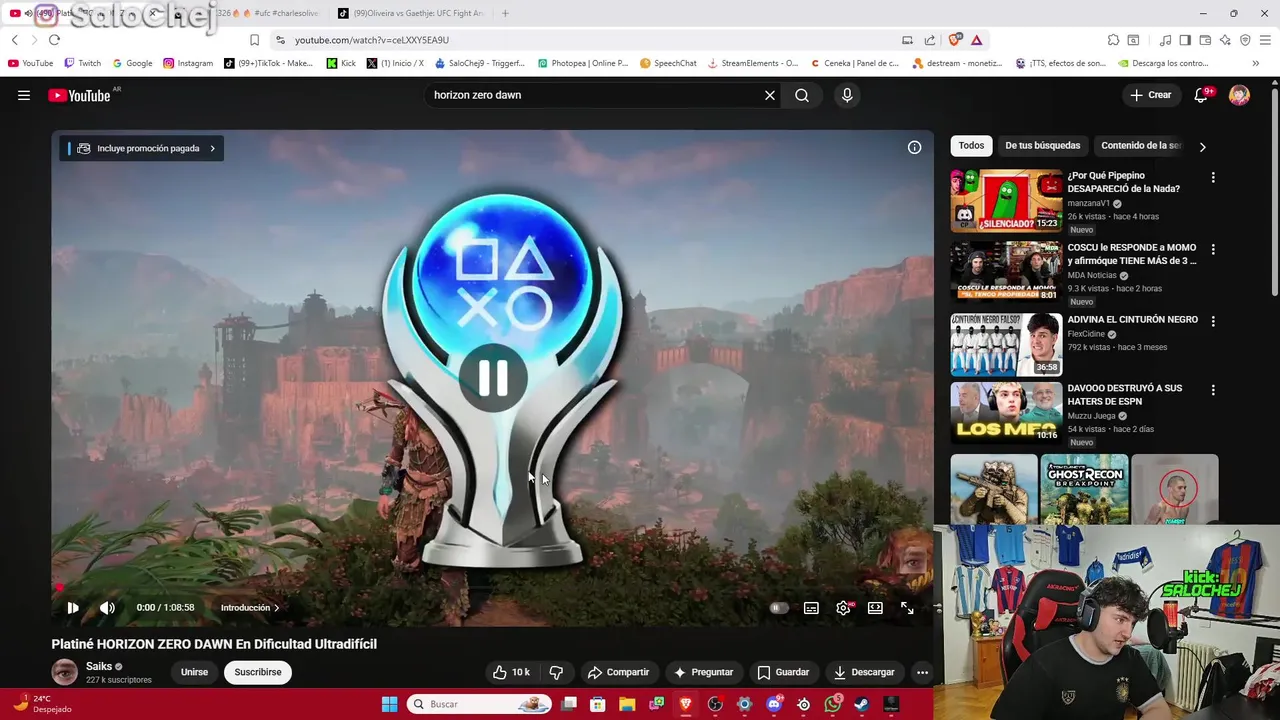Expand the Introducción chapter list
Image resolution: width=1280 pixels, height=720 pixels.
250,607
